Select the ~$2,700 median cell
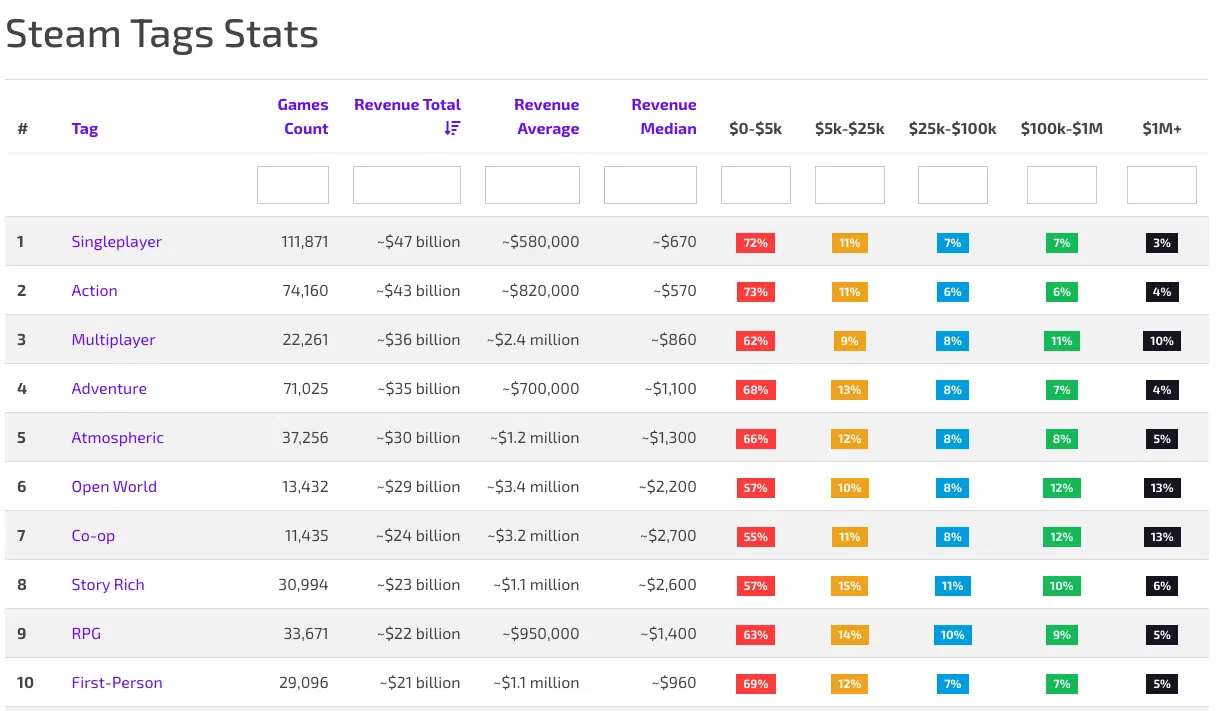The width and height of the screenshot is (1216, 711). (667, 536)
